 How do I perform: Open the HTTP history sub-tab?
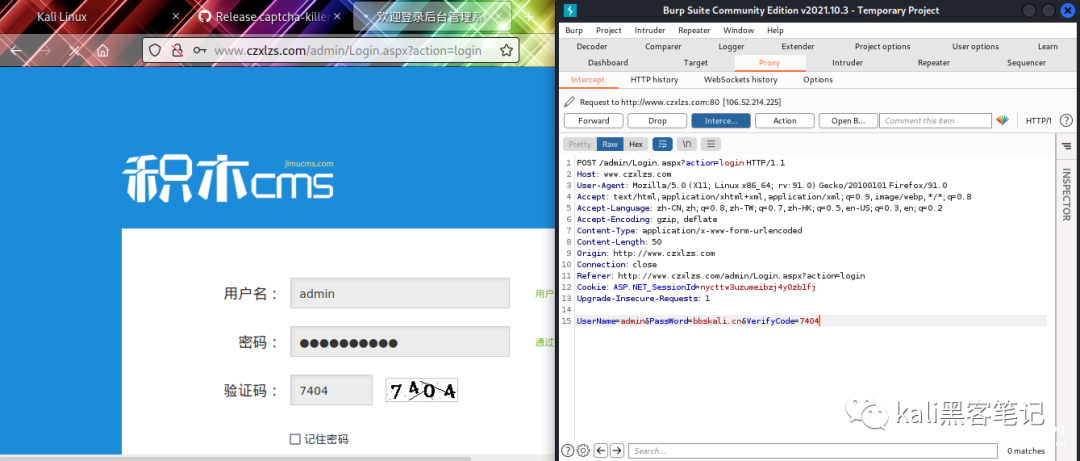coord(654,80)
